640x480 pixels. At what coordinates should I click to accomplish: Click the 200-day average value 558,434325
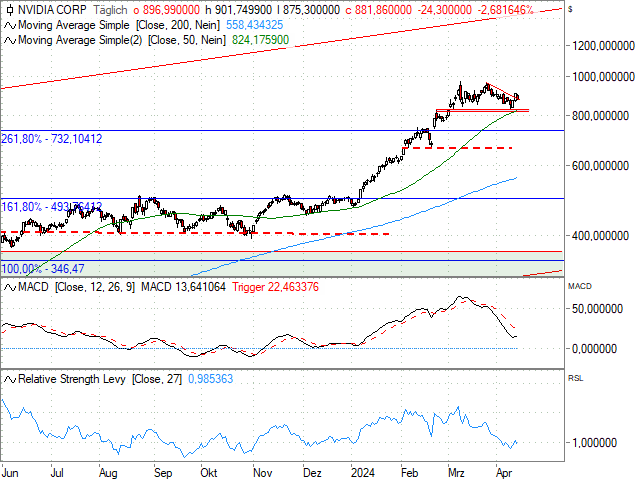point(254,25)
